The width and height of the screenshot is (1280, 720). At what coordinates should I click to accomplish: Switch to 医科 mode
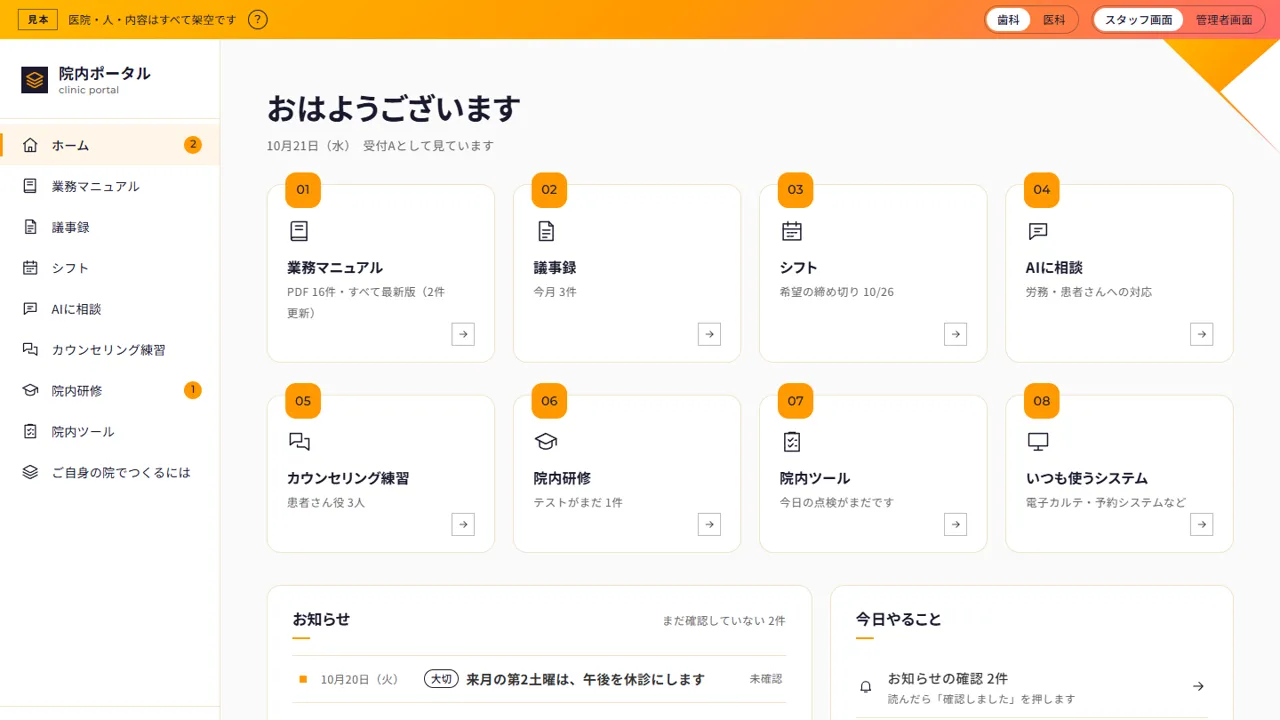(1054, 20)
